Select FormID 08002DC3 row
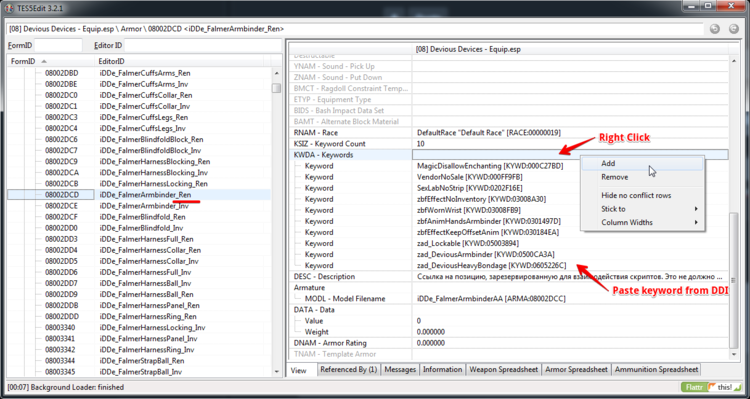The width and height of the screenshot is (750, 399). [x=61, y=117]
